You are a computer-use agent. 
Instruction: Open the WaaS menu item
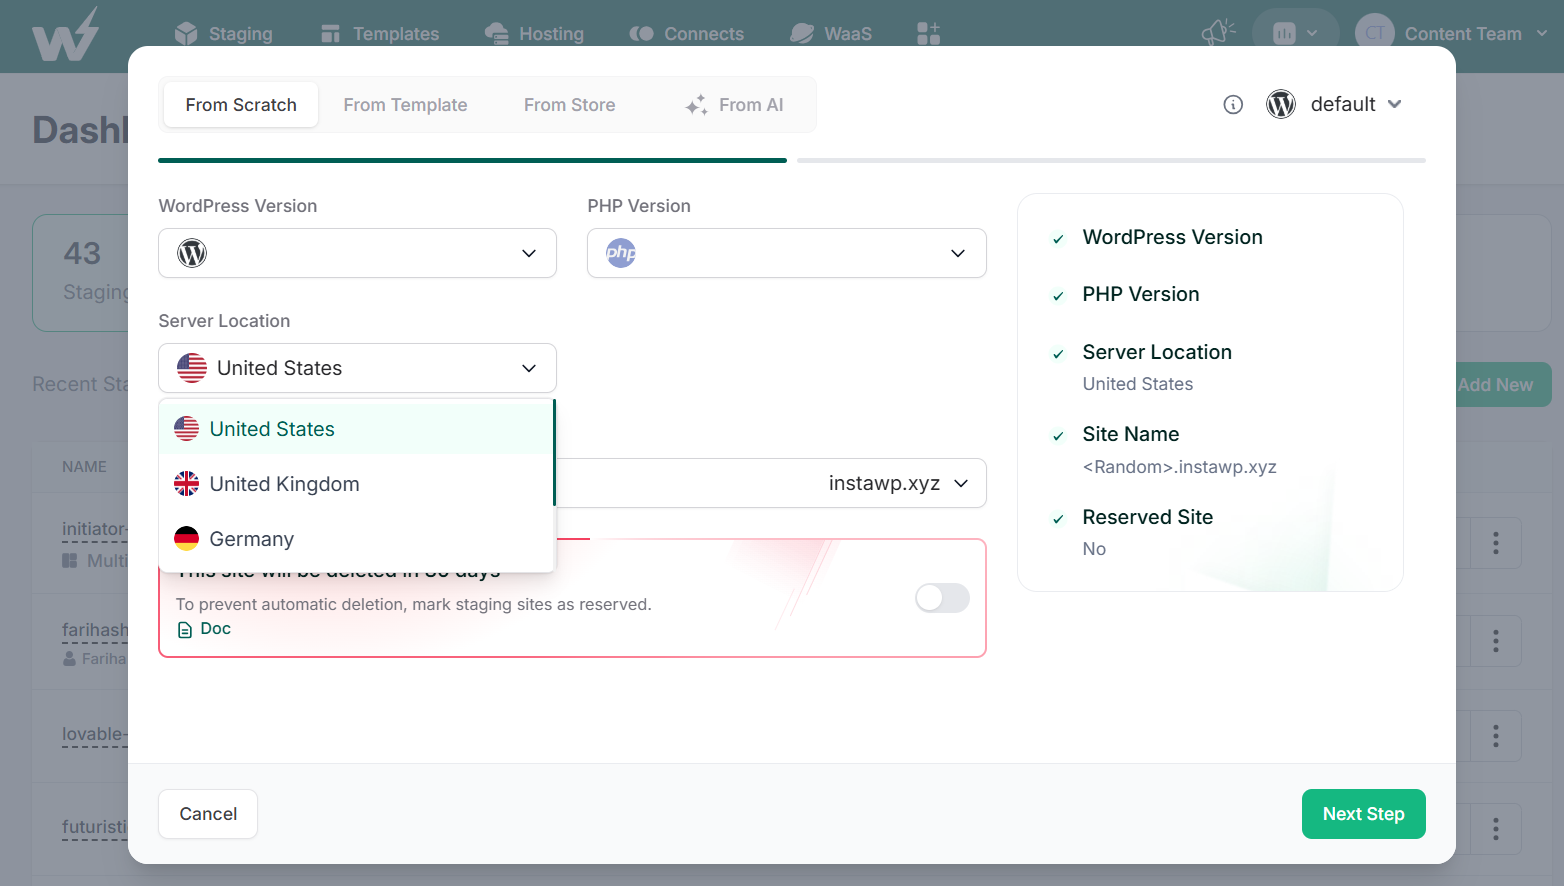831,34
